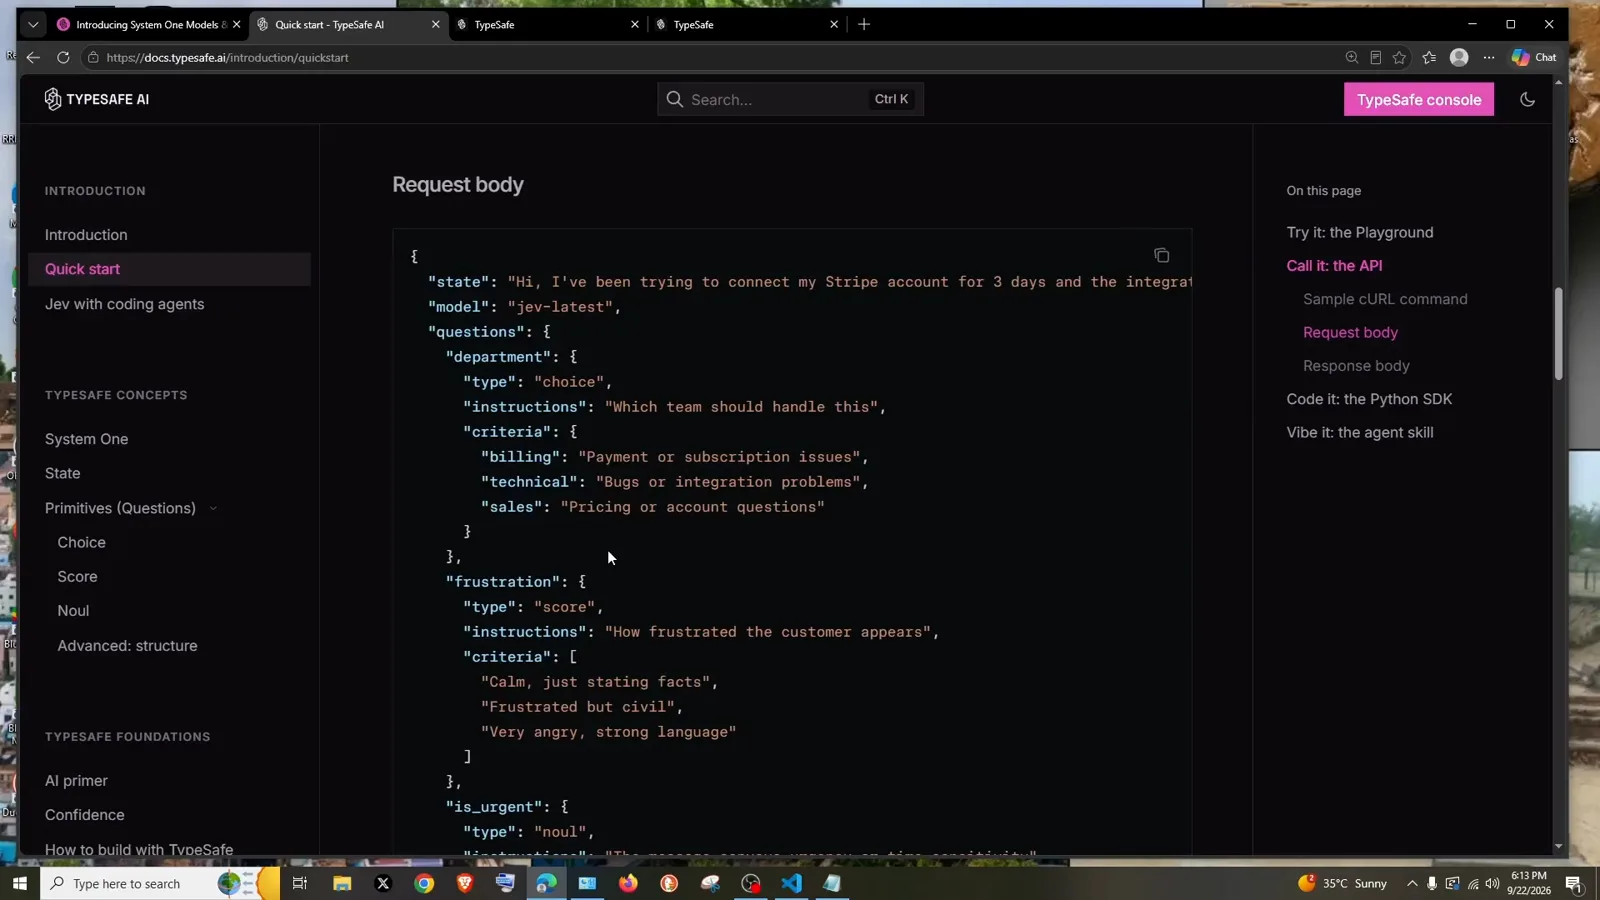The height and width of the screenshot is (900, 1600).
Task: Open the Windows Start menu
Action: tap(19, 883)
